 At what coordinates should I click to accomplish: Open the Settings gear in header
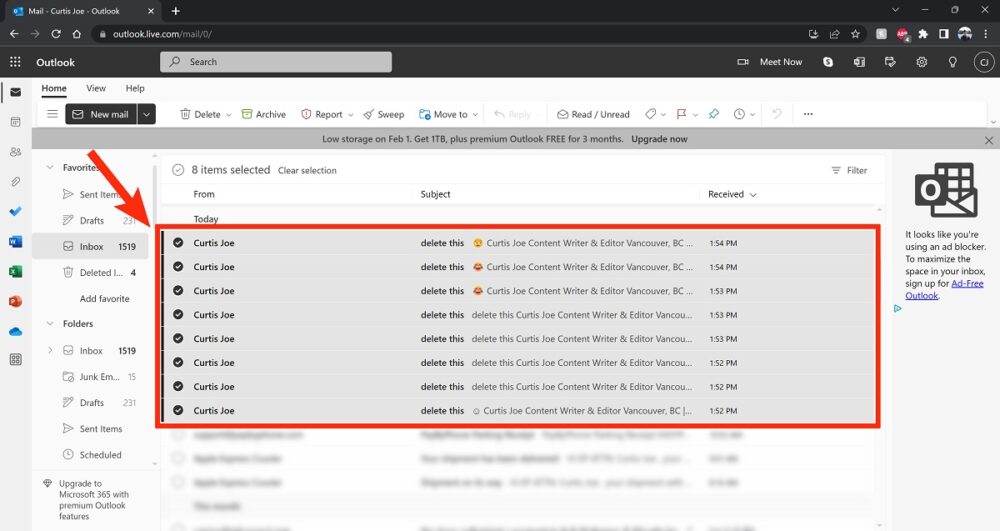point(922,62)
